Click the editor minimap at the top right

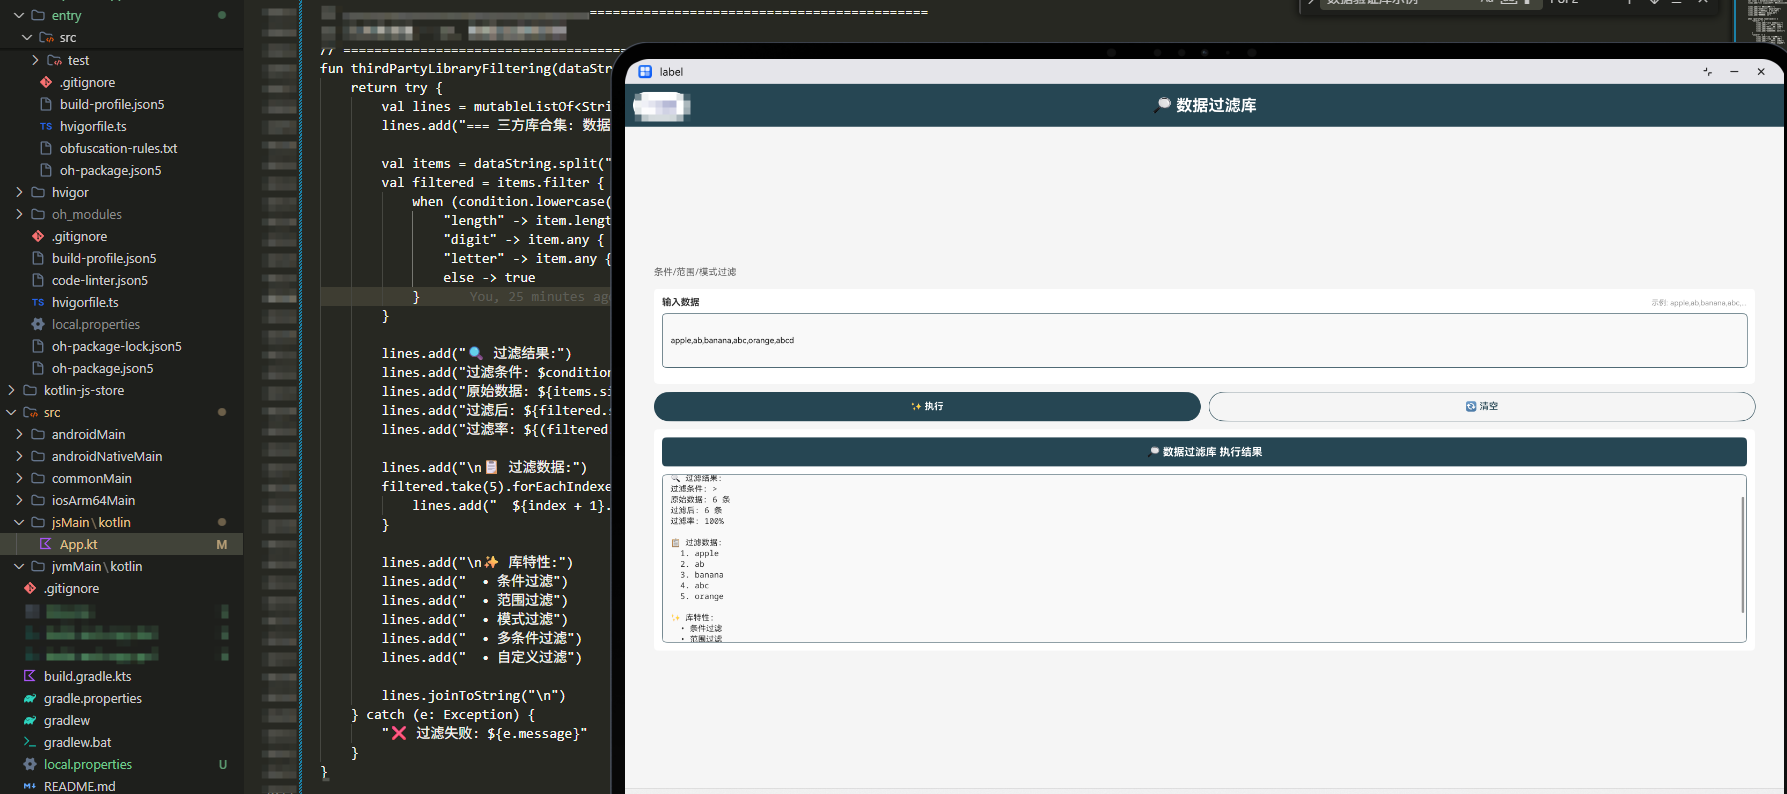(x=1765, y=22)
